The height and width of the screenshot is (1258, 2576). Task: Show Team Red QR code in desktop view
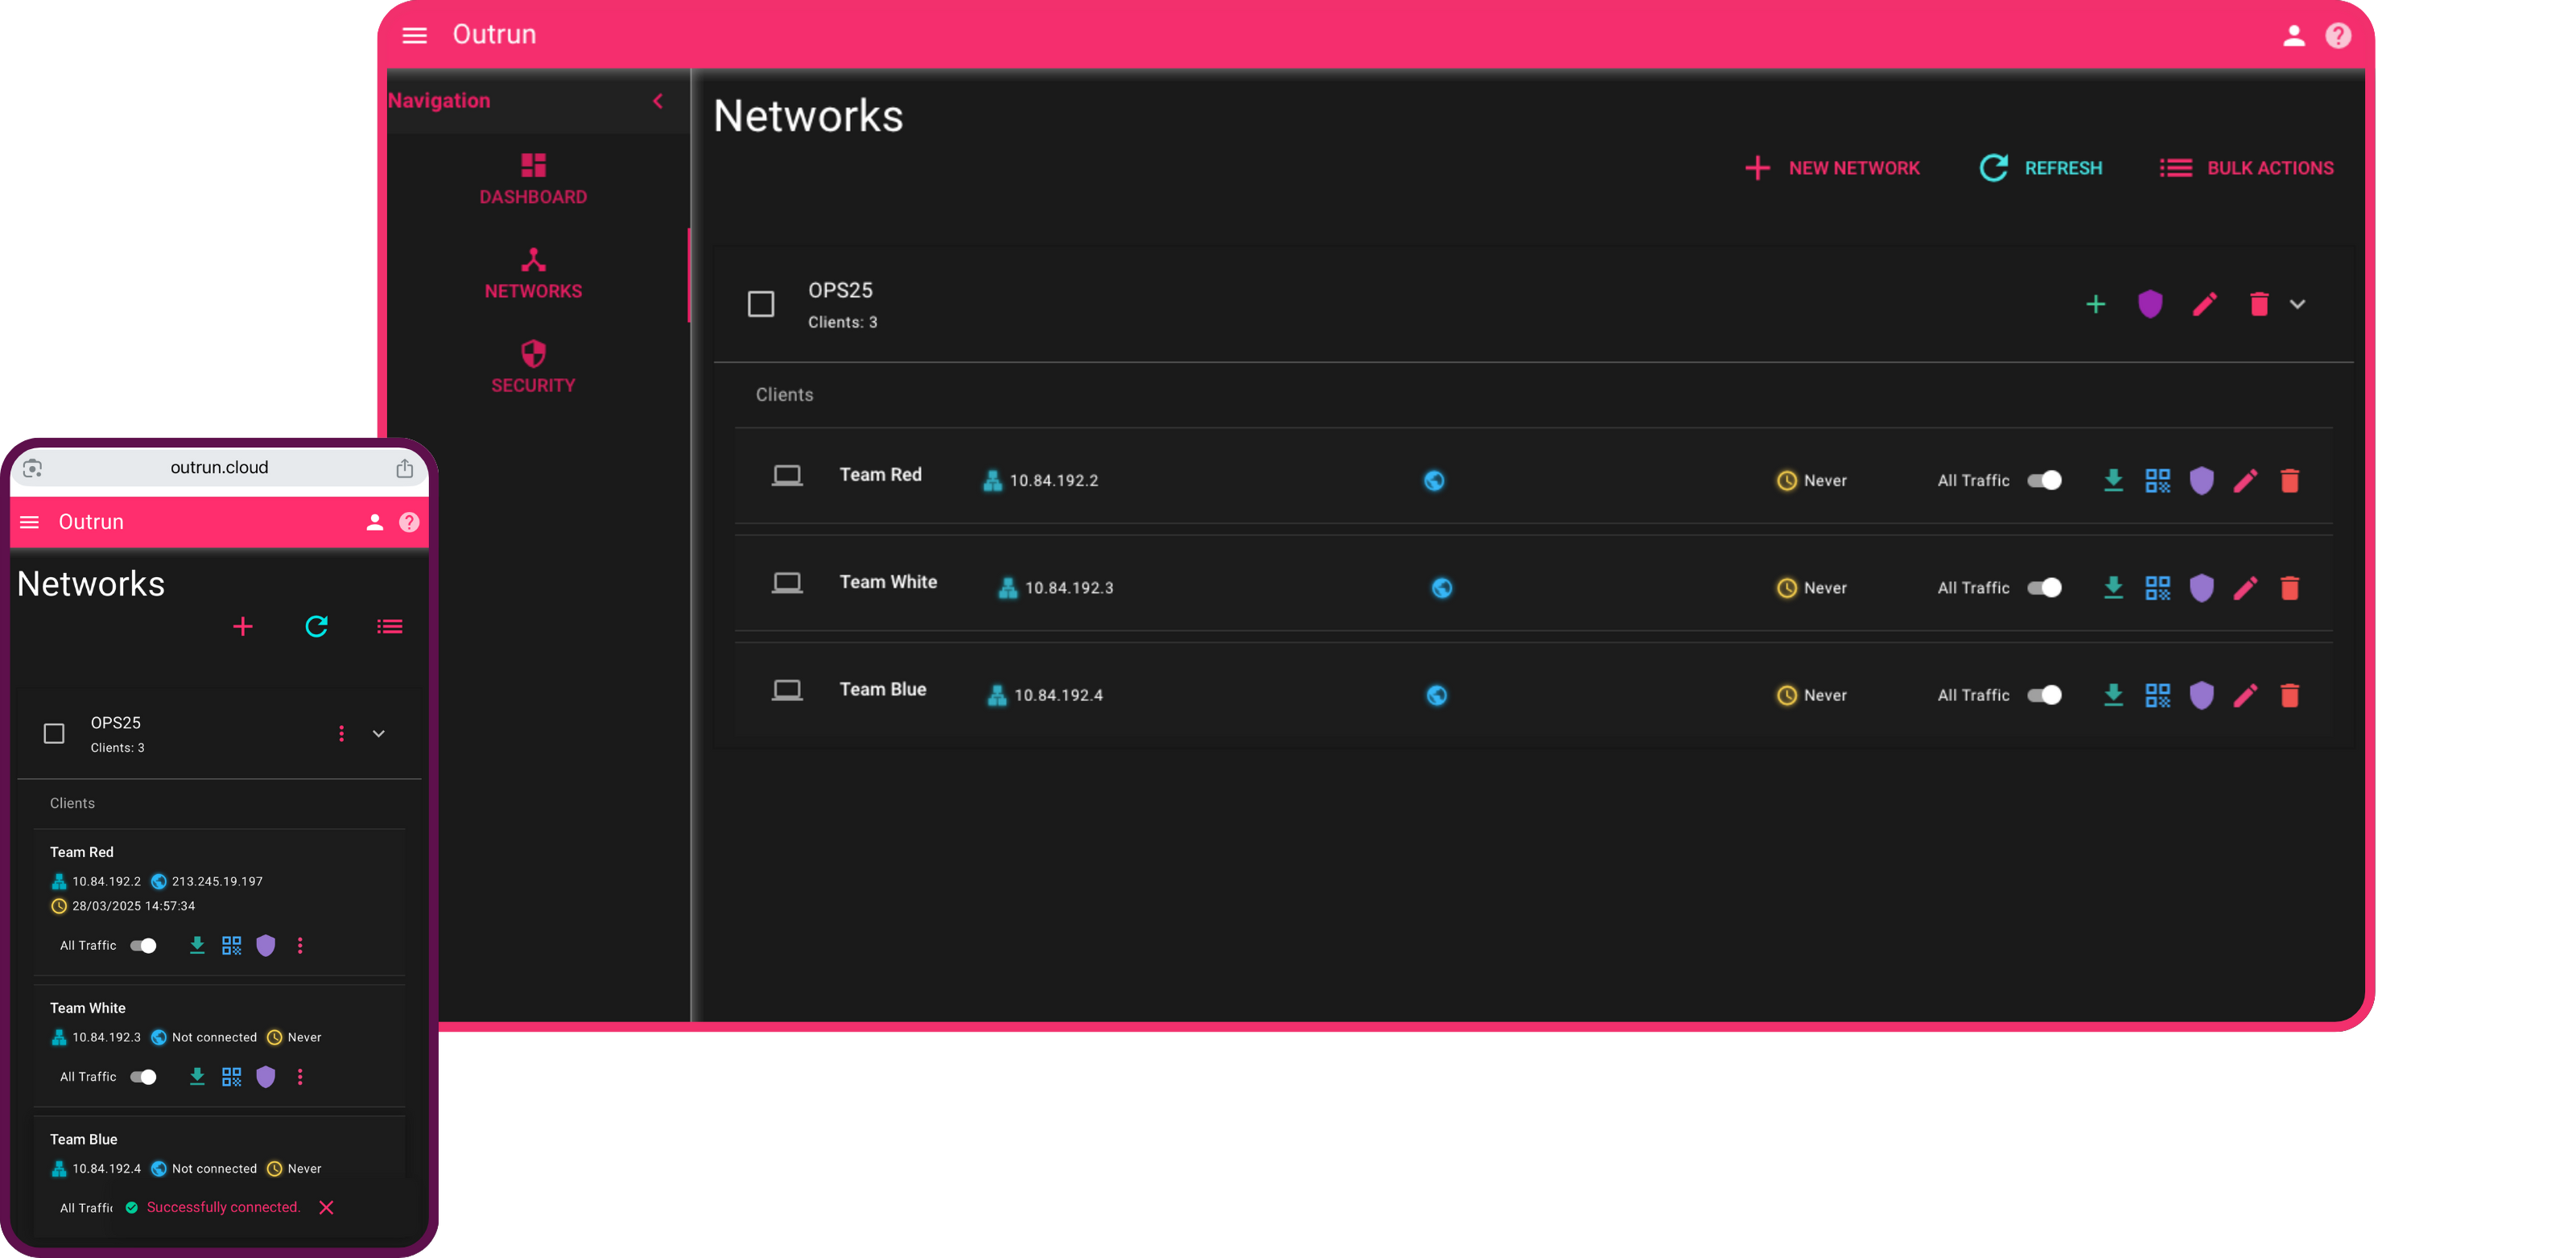pos(2157,480)
